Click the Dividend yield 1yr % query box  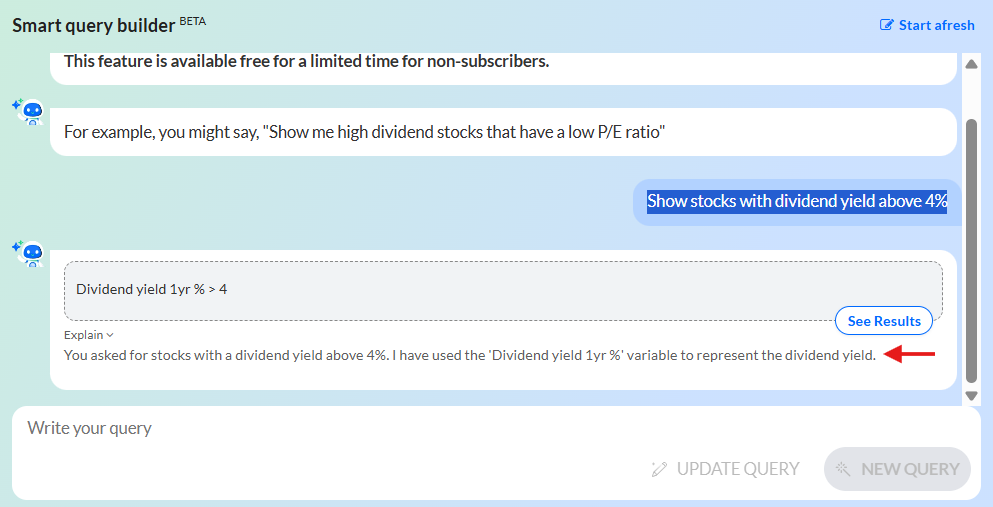[503, 291]
